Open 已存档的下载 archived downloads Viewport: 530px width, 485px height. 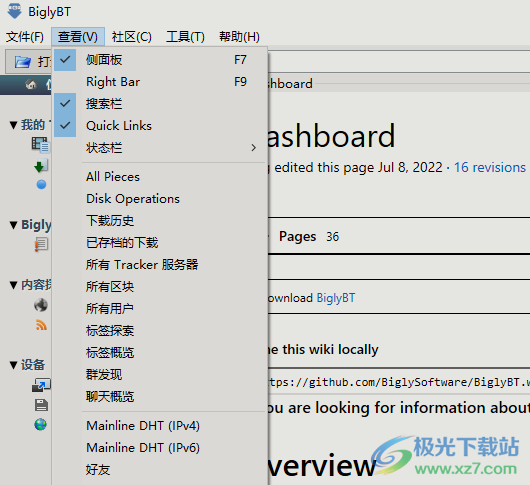159,243
